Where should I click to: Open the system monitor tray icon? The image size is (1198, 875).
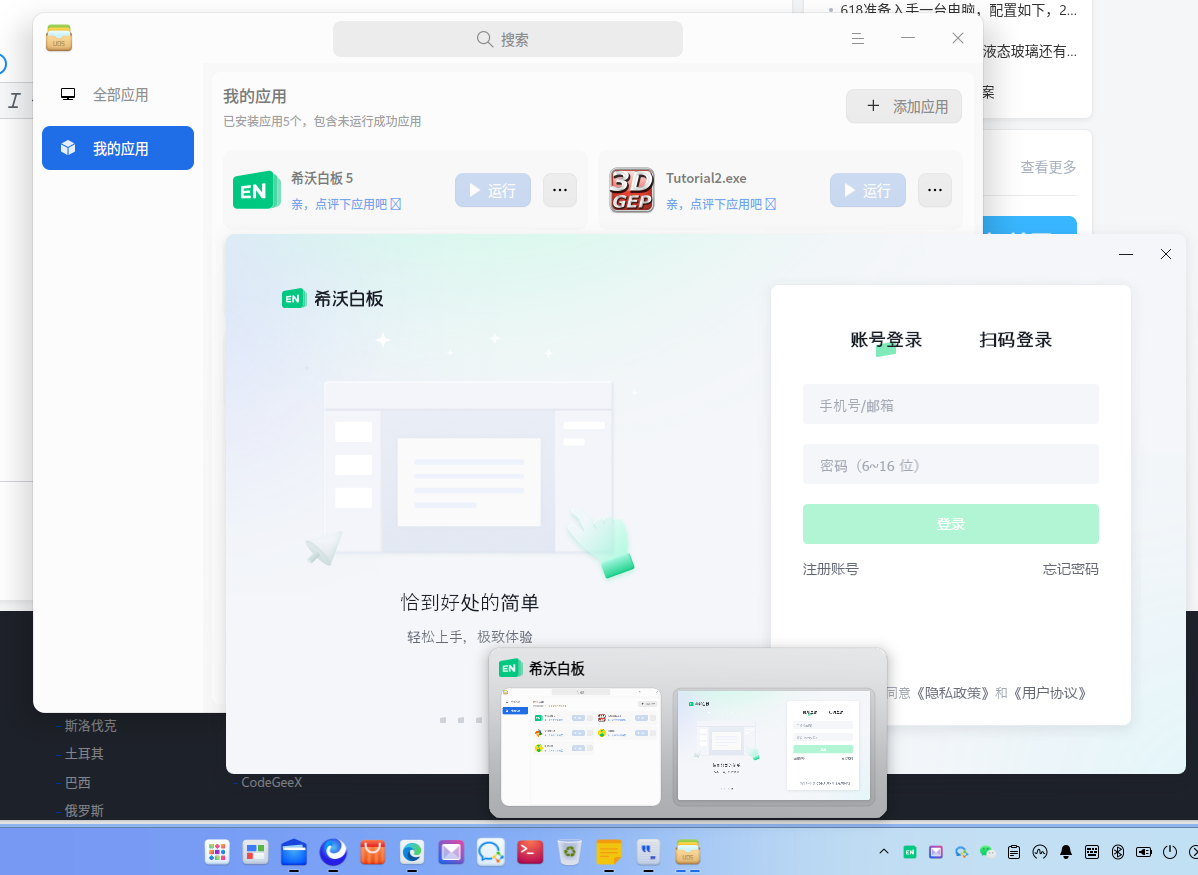click(1040, 852)
